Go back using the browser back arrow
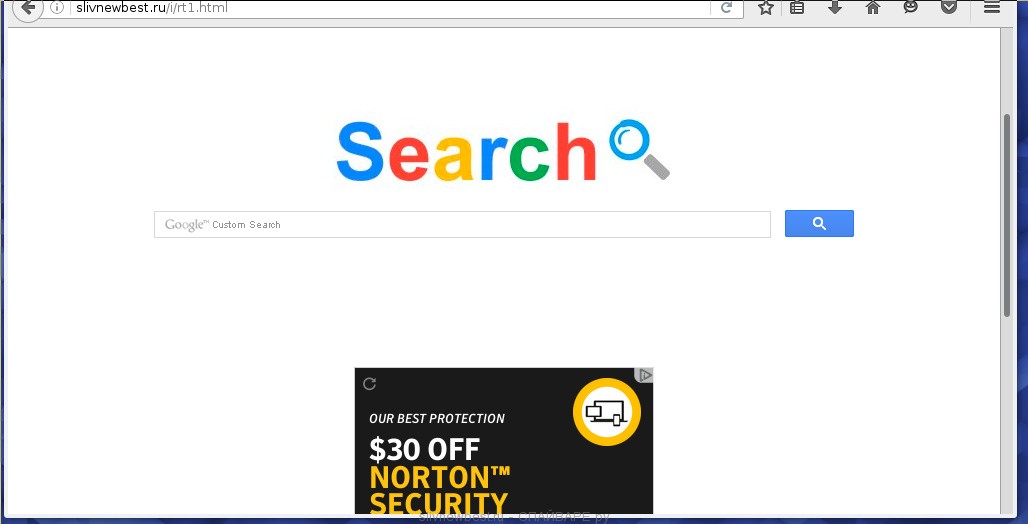 [28, 8]
